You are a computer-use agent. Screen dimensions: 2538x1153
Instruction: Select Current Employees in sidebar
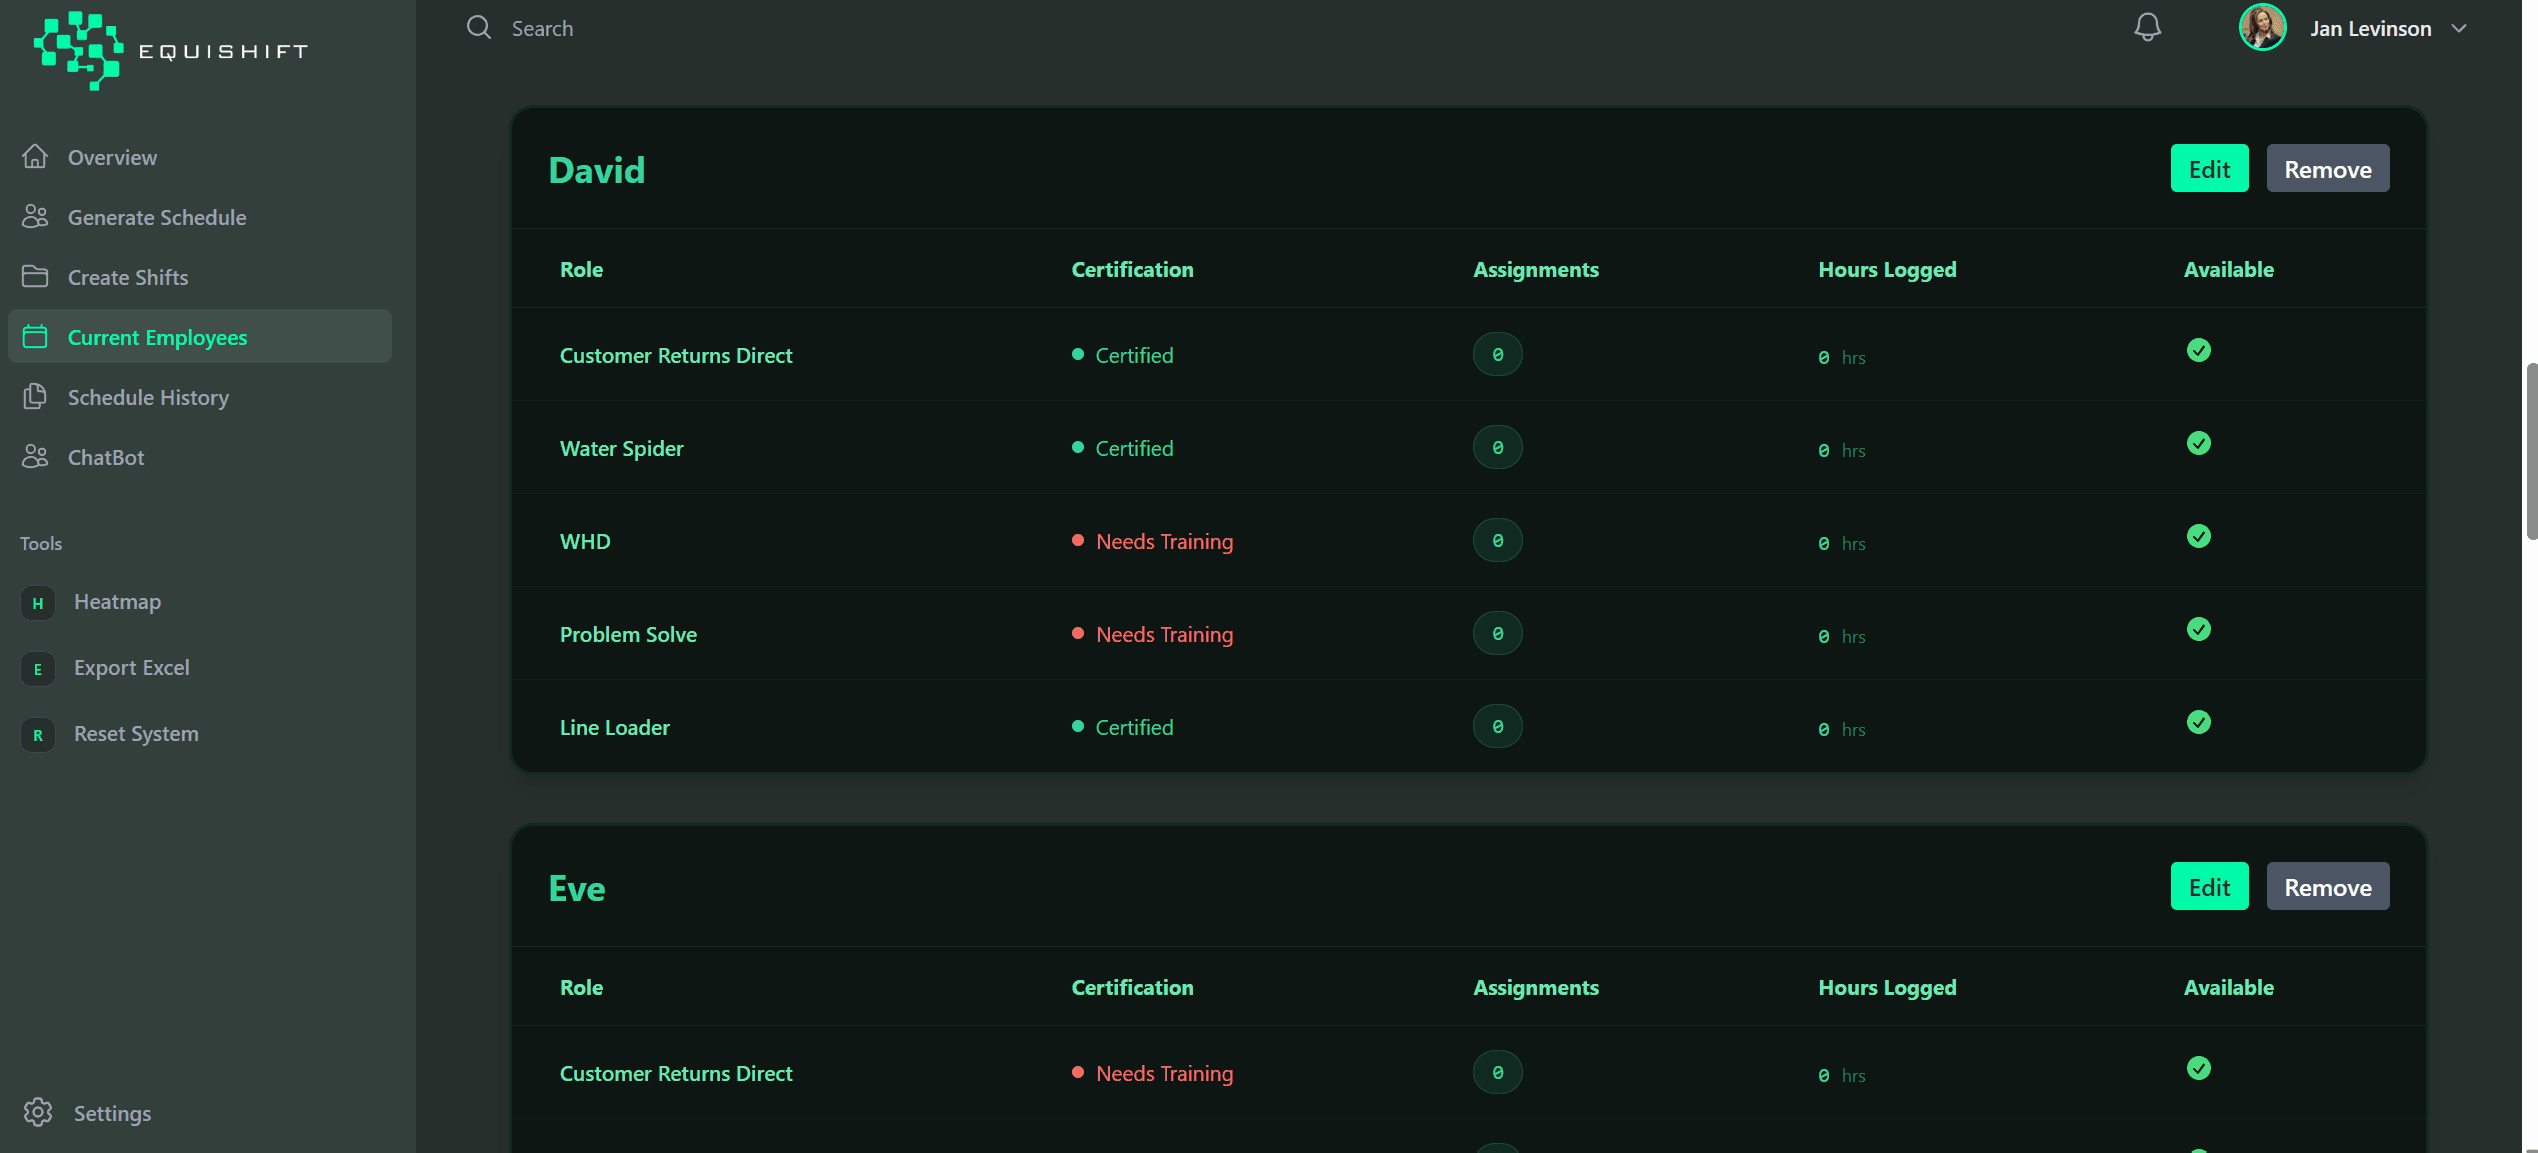[x=200, y=337]
